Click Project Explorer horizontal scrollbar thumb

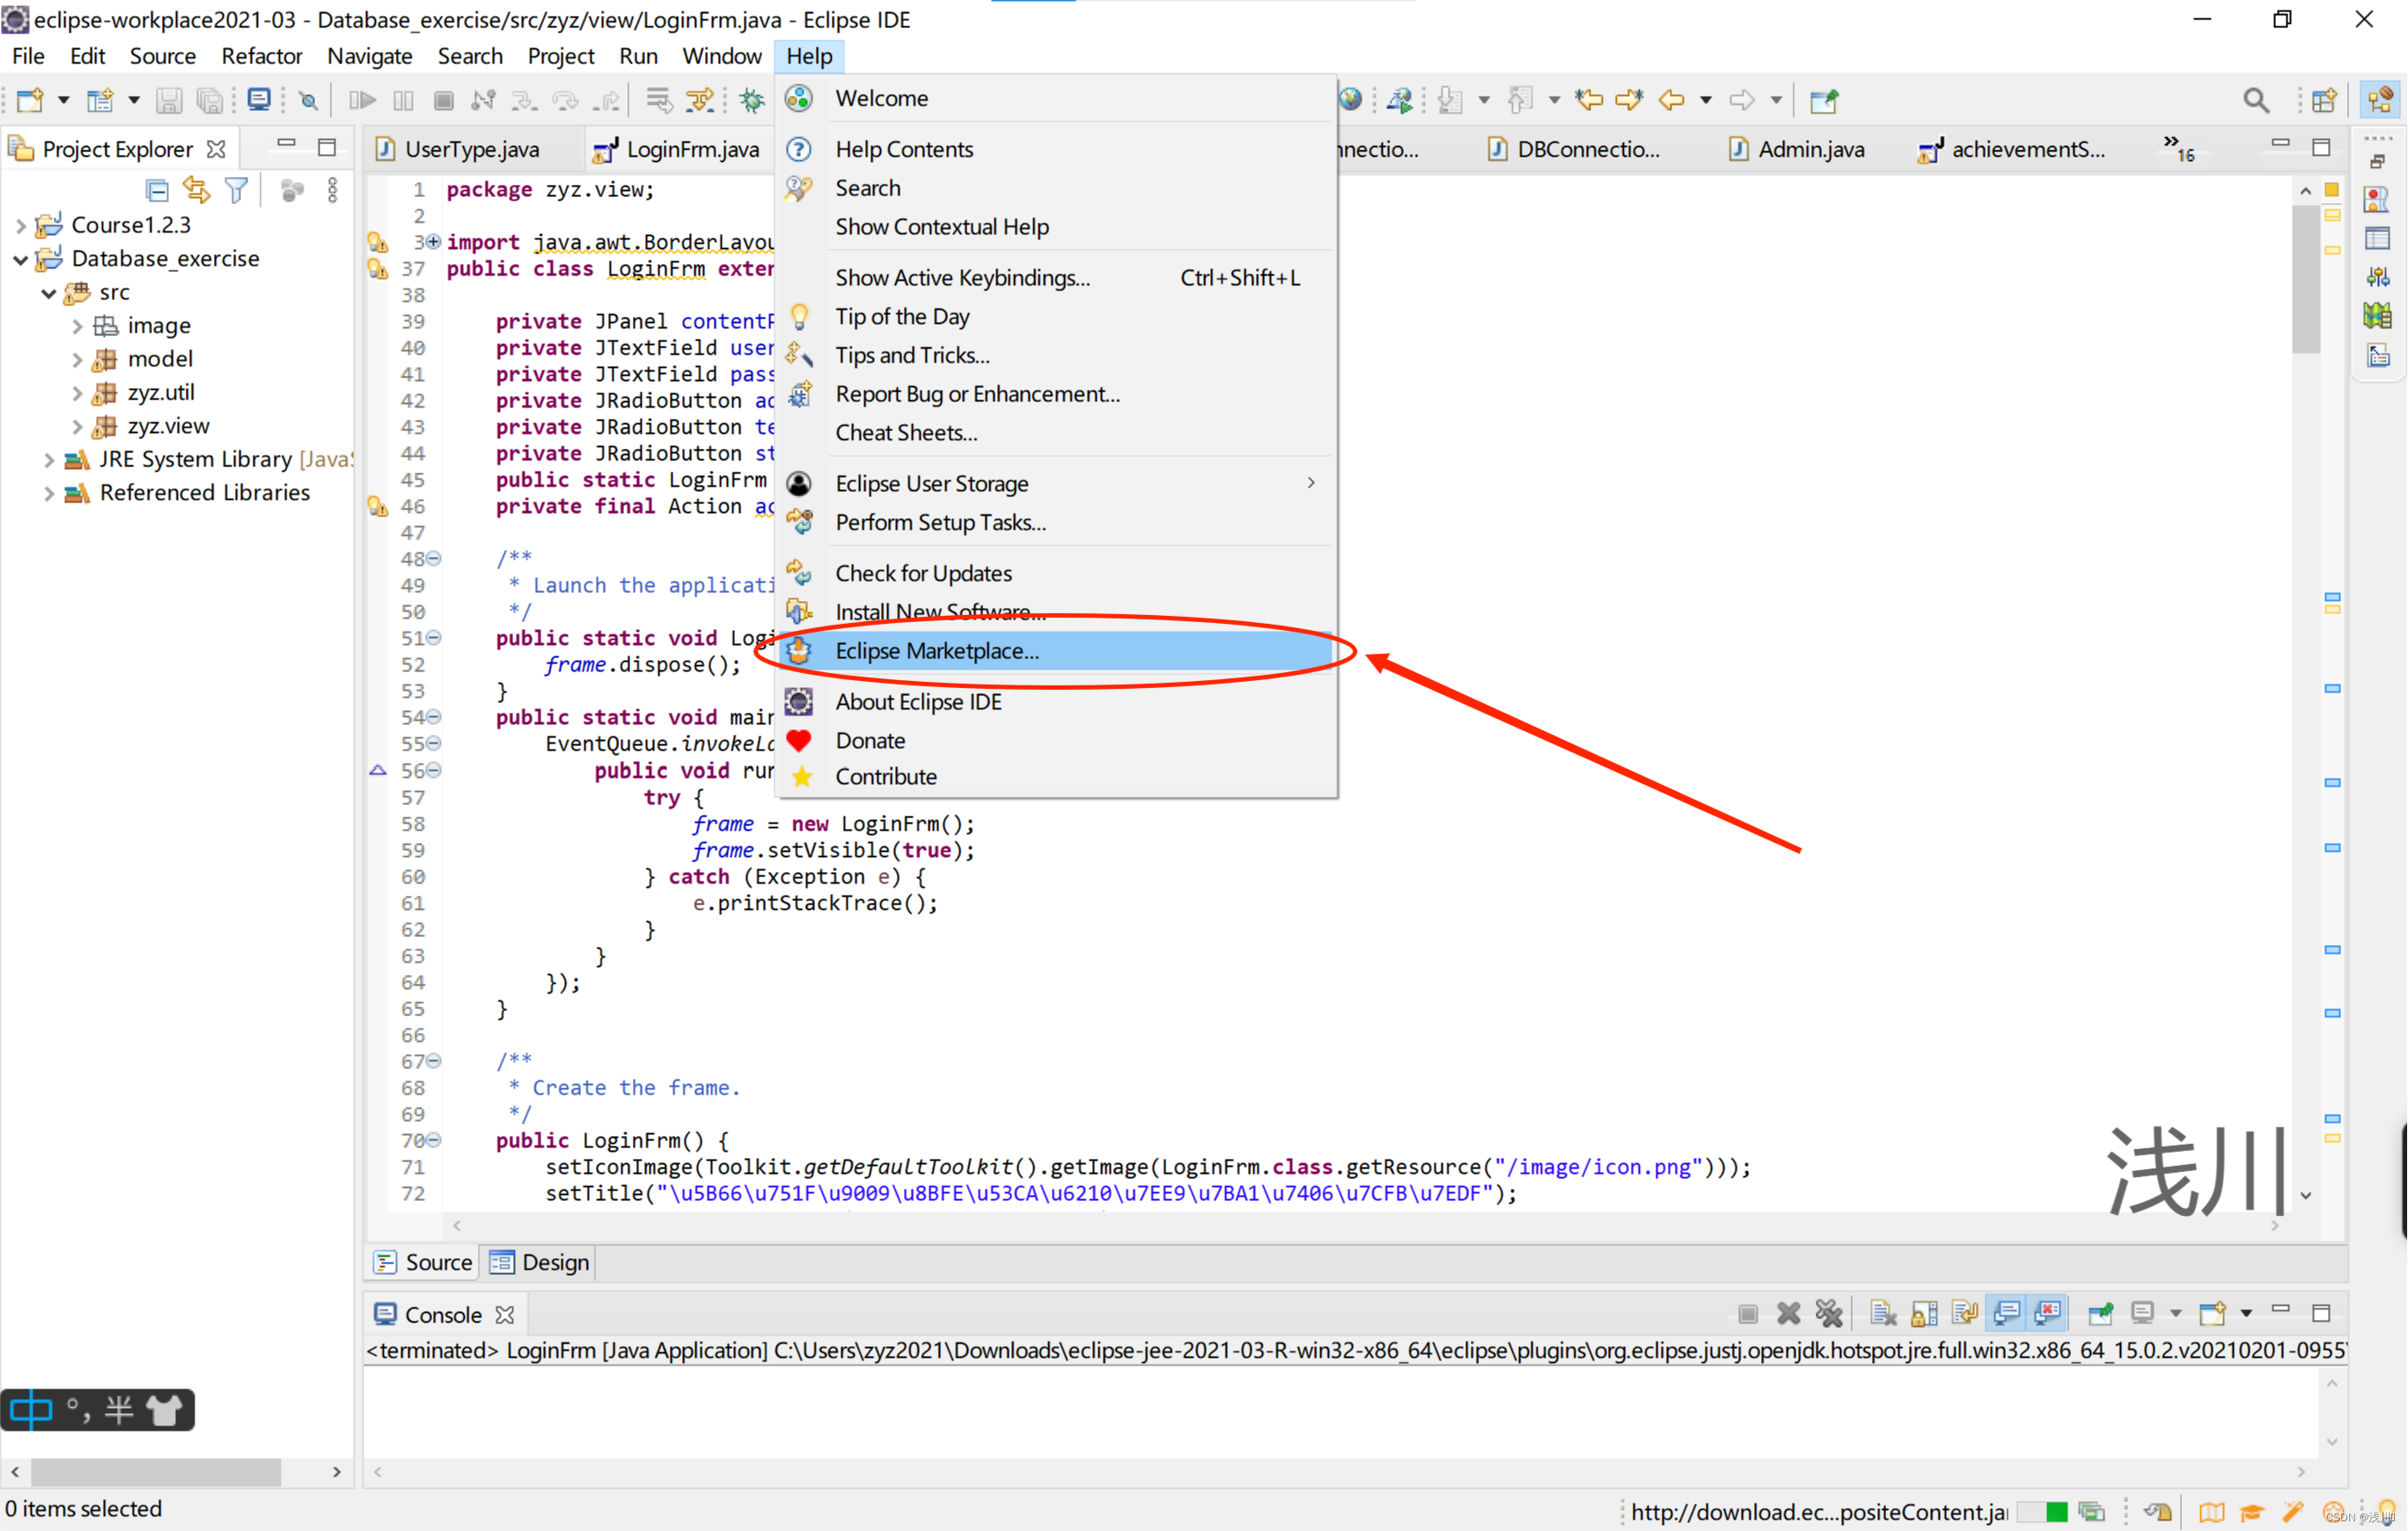pyautogui.click(x=155, y=1472)
